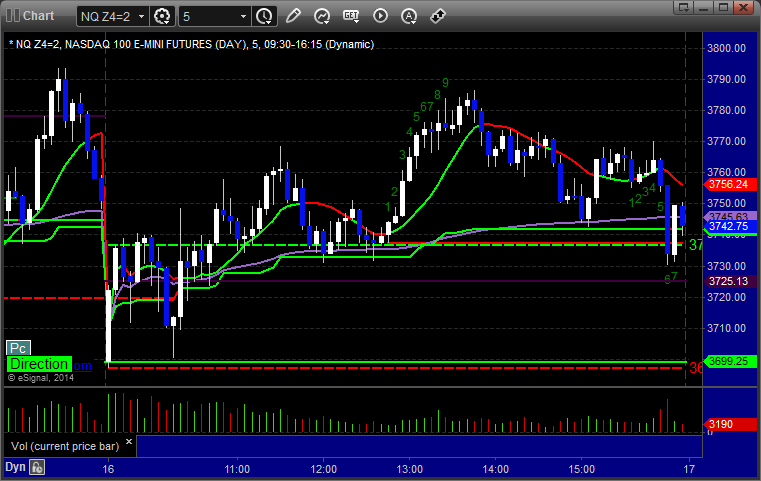Click the 15:00 time axis label
Viewport: 761px width, 481px height.
[x=581, y=469]
